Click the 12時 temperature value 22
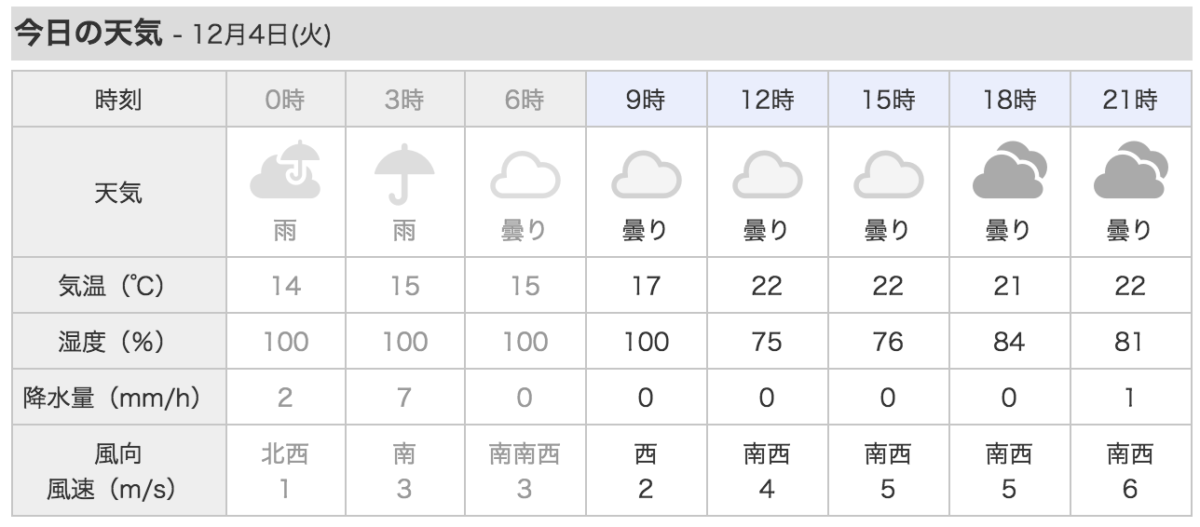 tap(766, 286)
